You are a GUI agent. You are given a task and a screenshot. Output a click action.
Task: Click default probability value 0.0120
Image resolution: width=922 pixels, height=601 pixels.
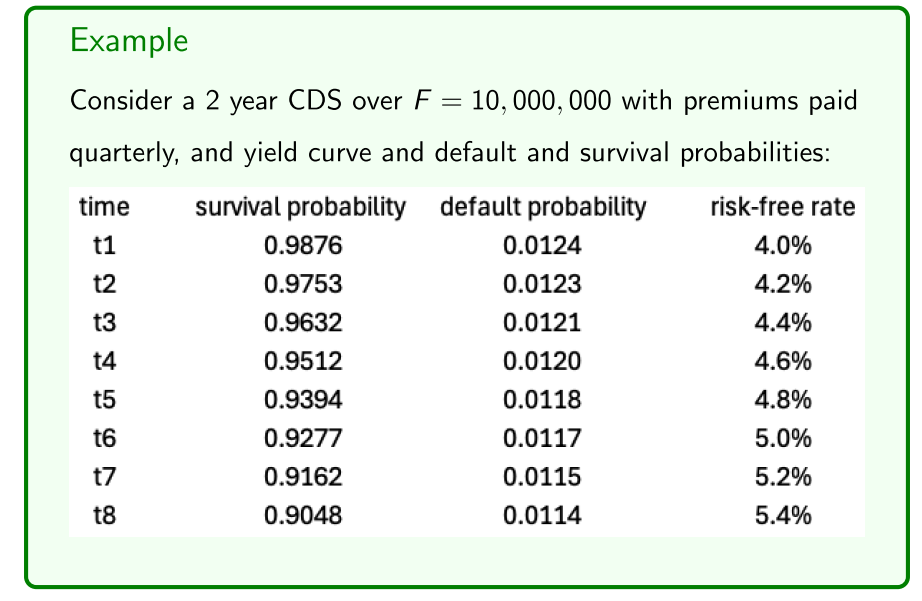coord(543,363)
